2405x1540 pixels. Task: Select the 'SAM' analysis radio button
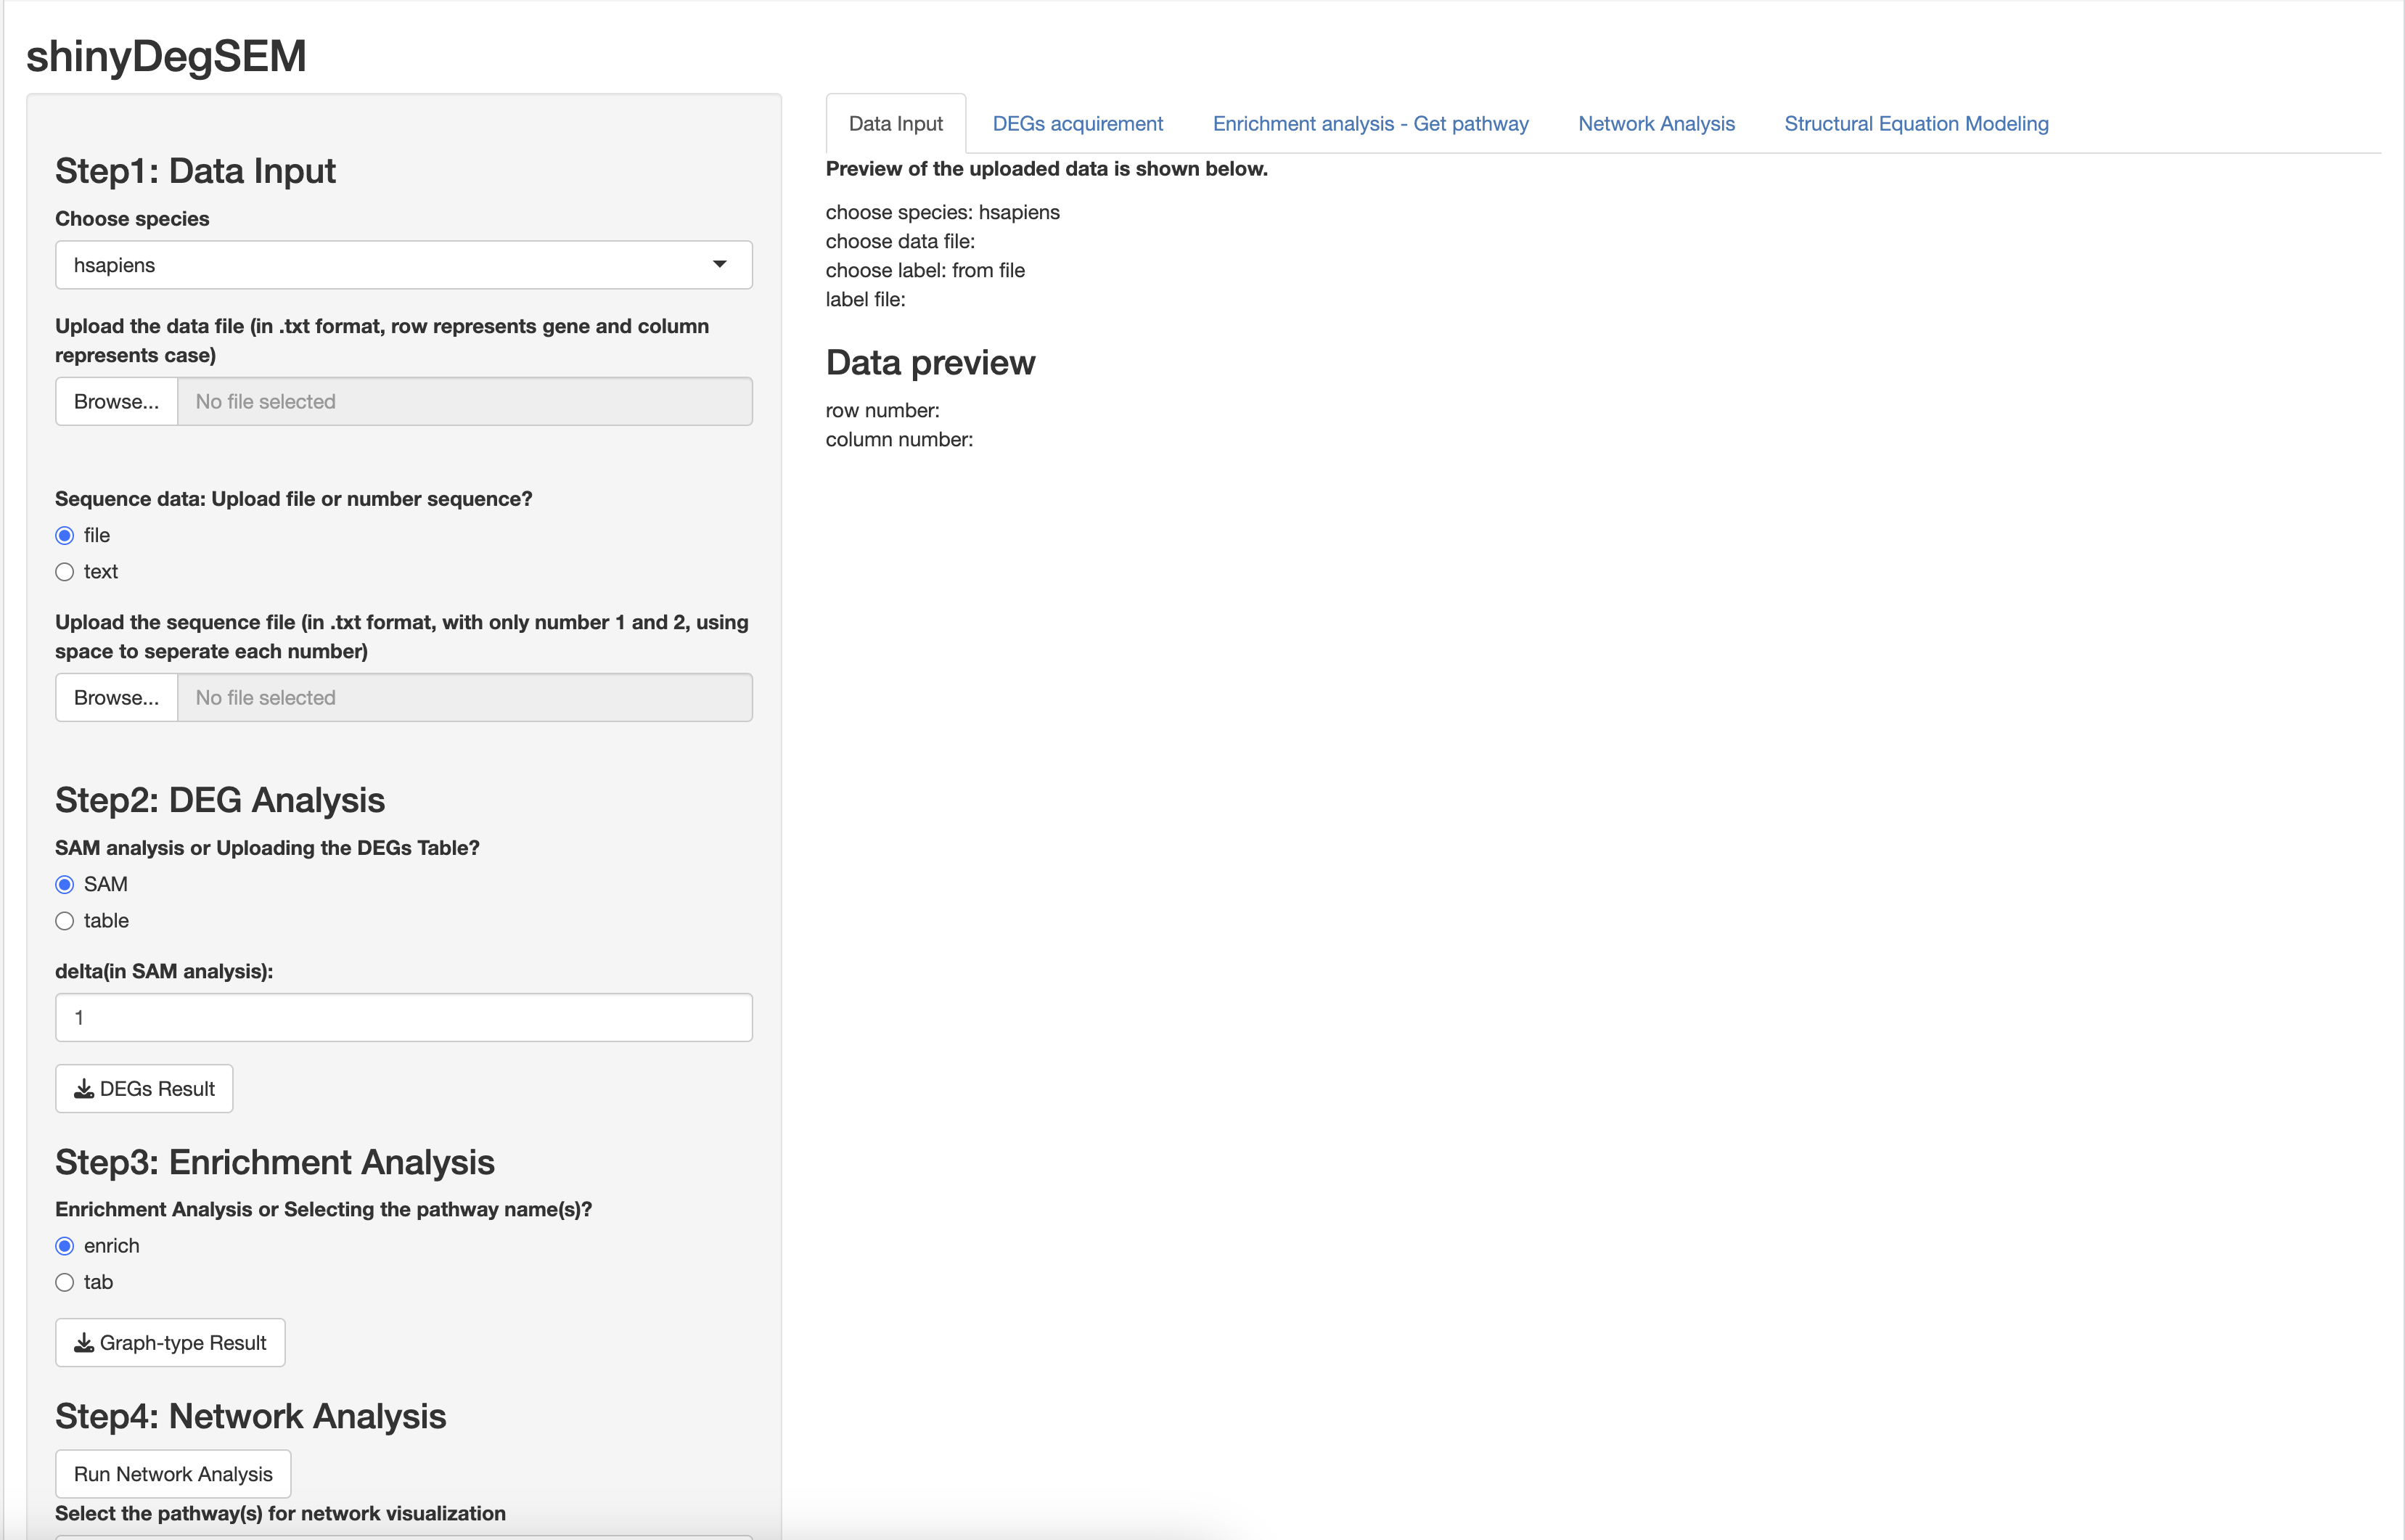(x=64, y=883)
